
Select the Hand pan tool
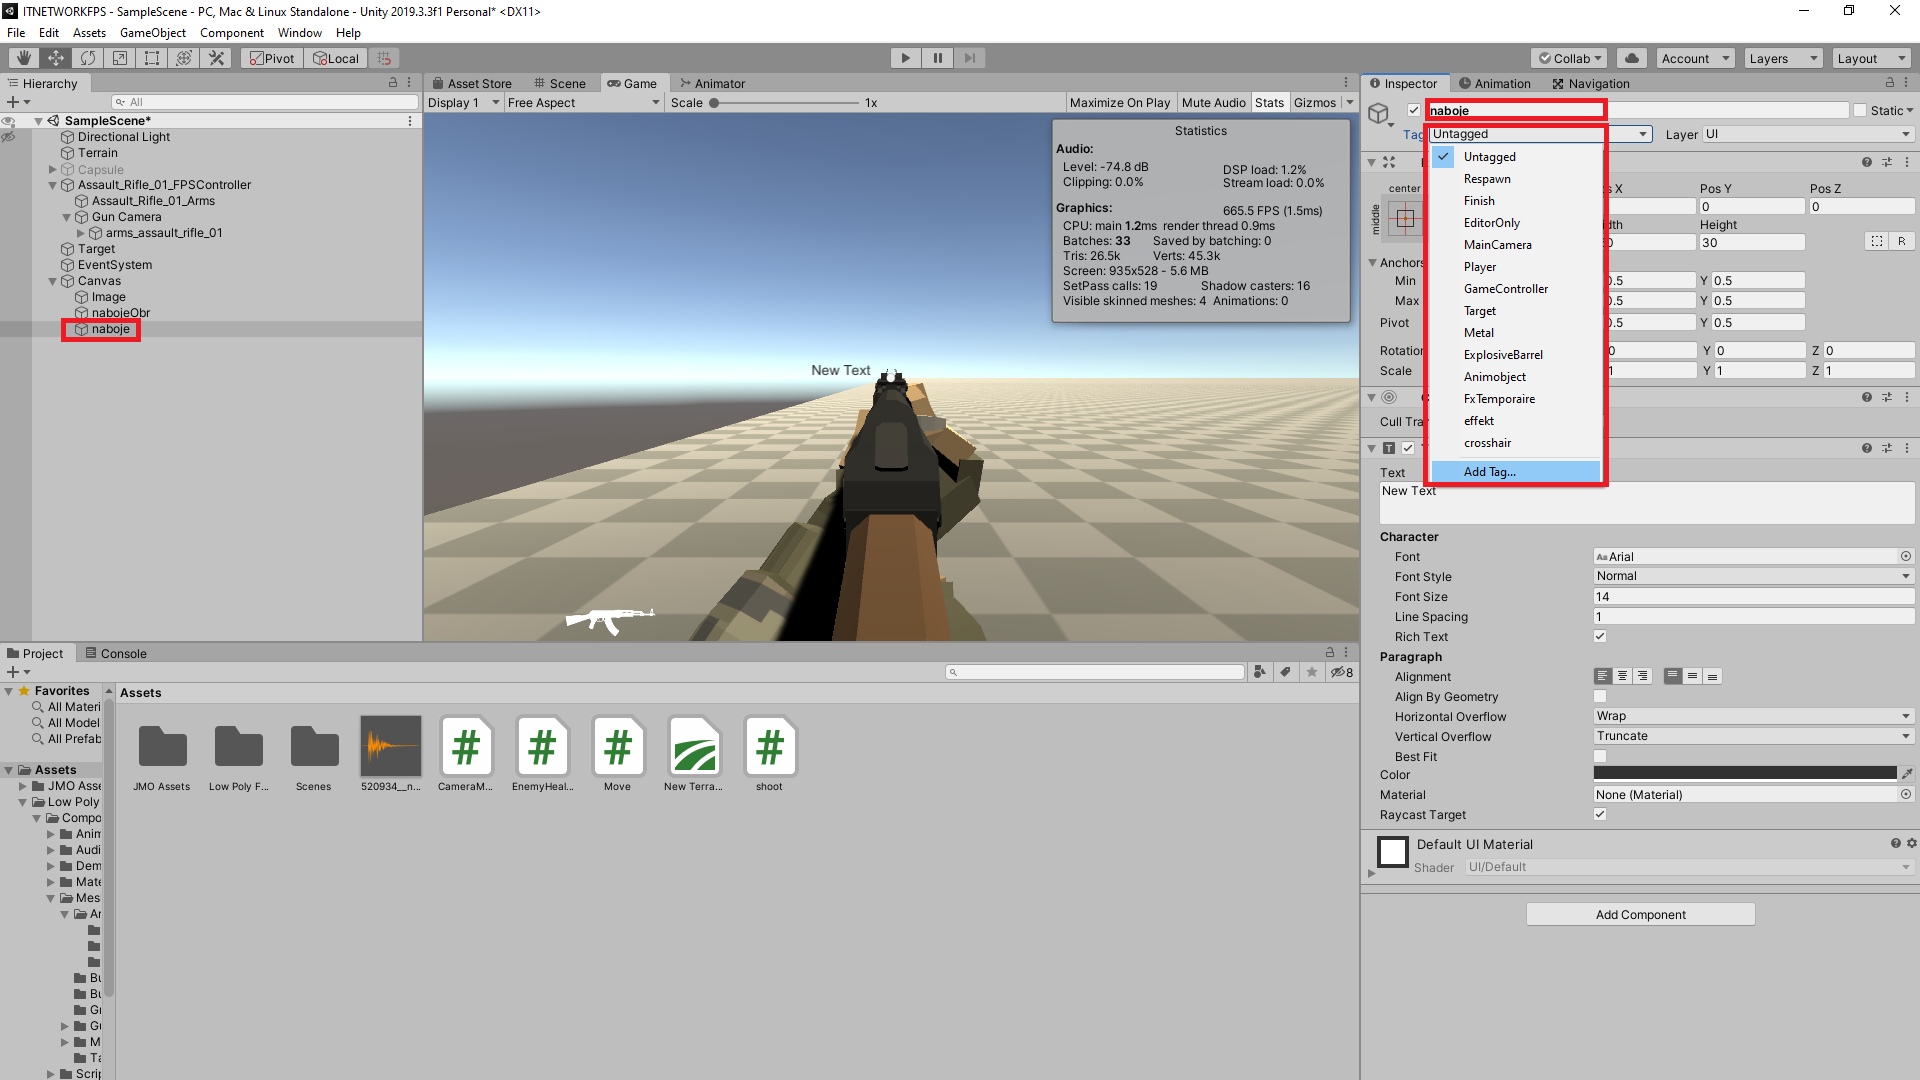tap(23, 58)
